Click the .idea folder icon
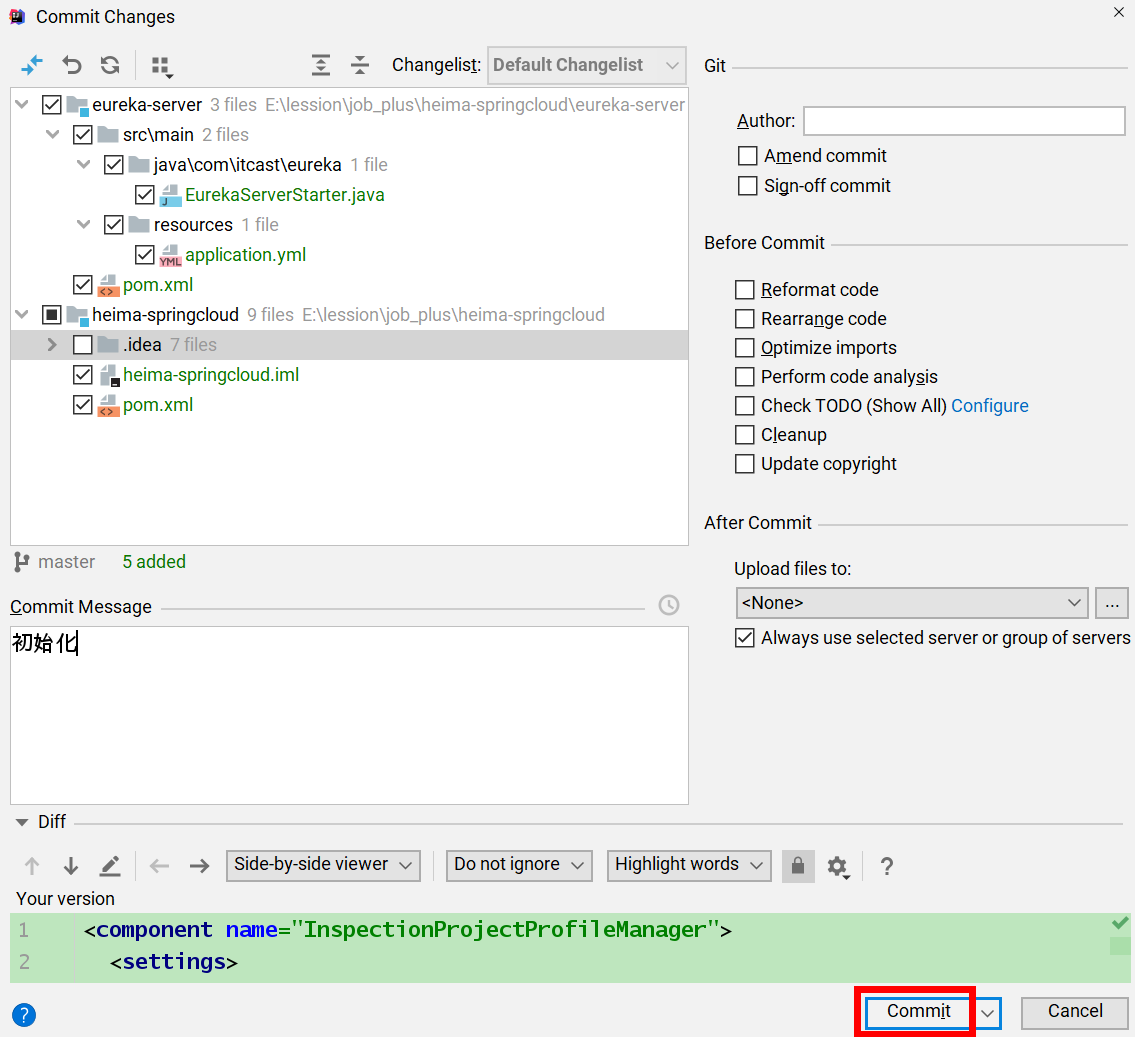 [109, 344]
